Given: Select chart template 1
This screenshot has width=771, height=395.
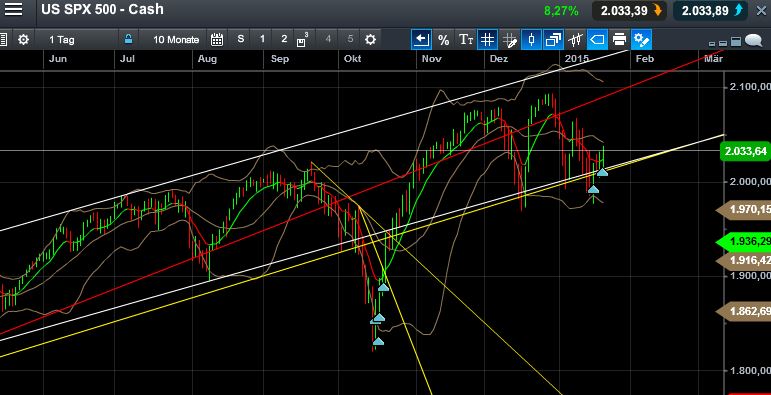Looking at the screenshot, I should (x=263, y=39).
